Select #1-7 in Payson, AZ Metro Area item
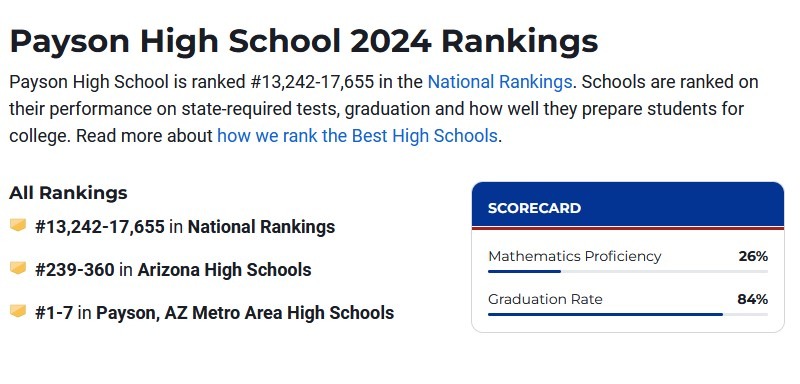The height and width of the screenshot is (384, 800). pos(214,313)
